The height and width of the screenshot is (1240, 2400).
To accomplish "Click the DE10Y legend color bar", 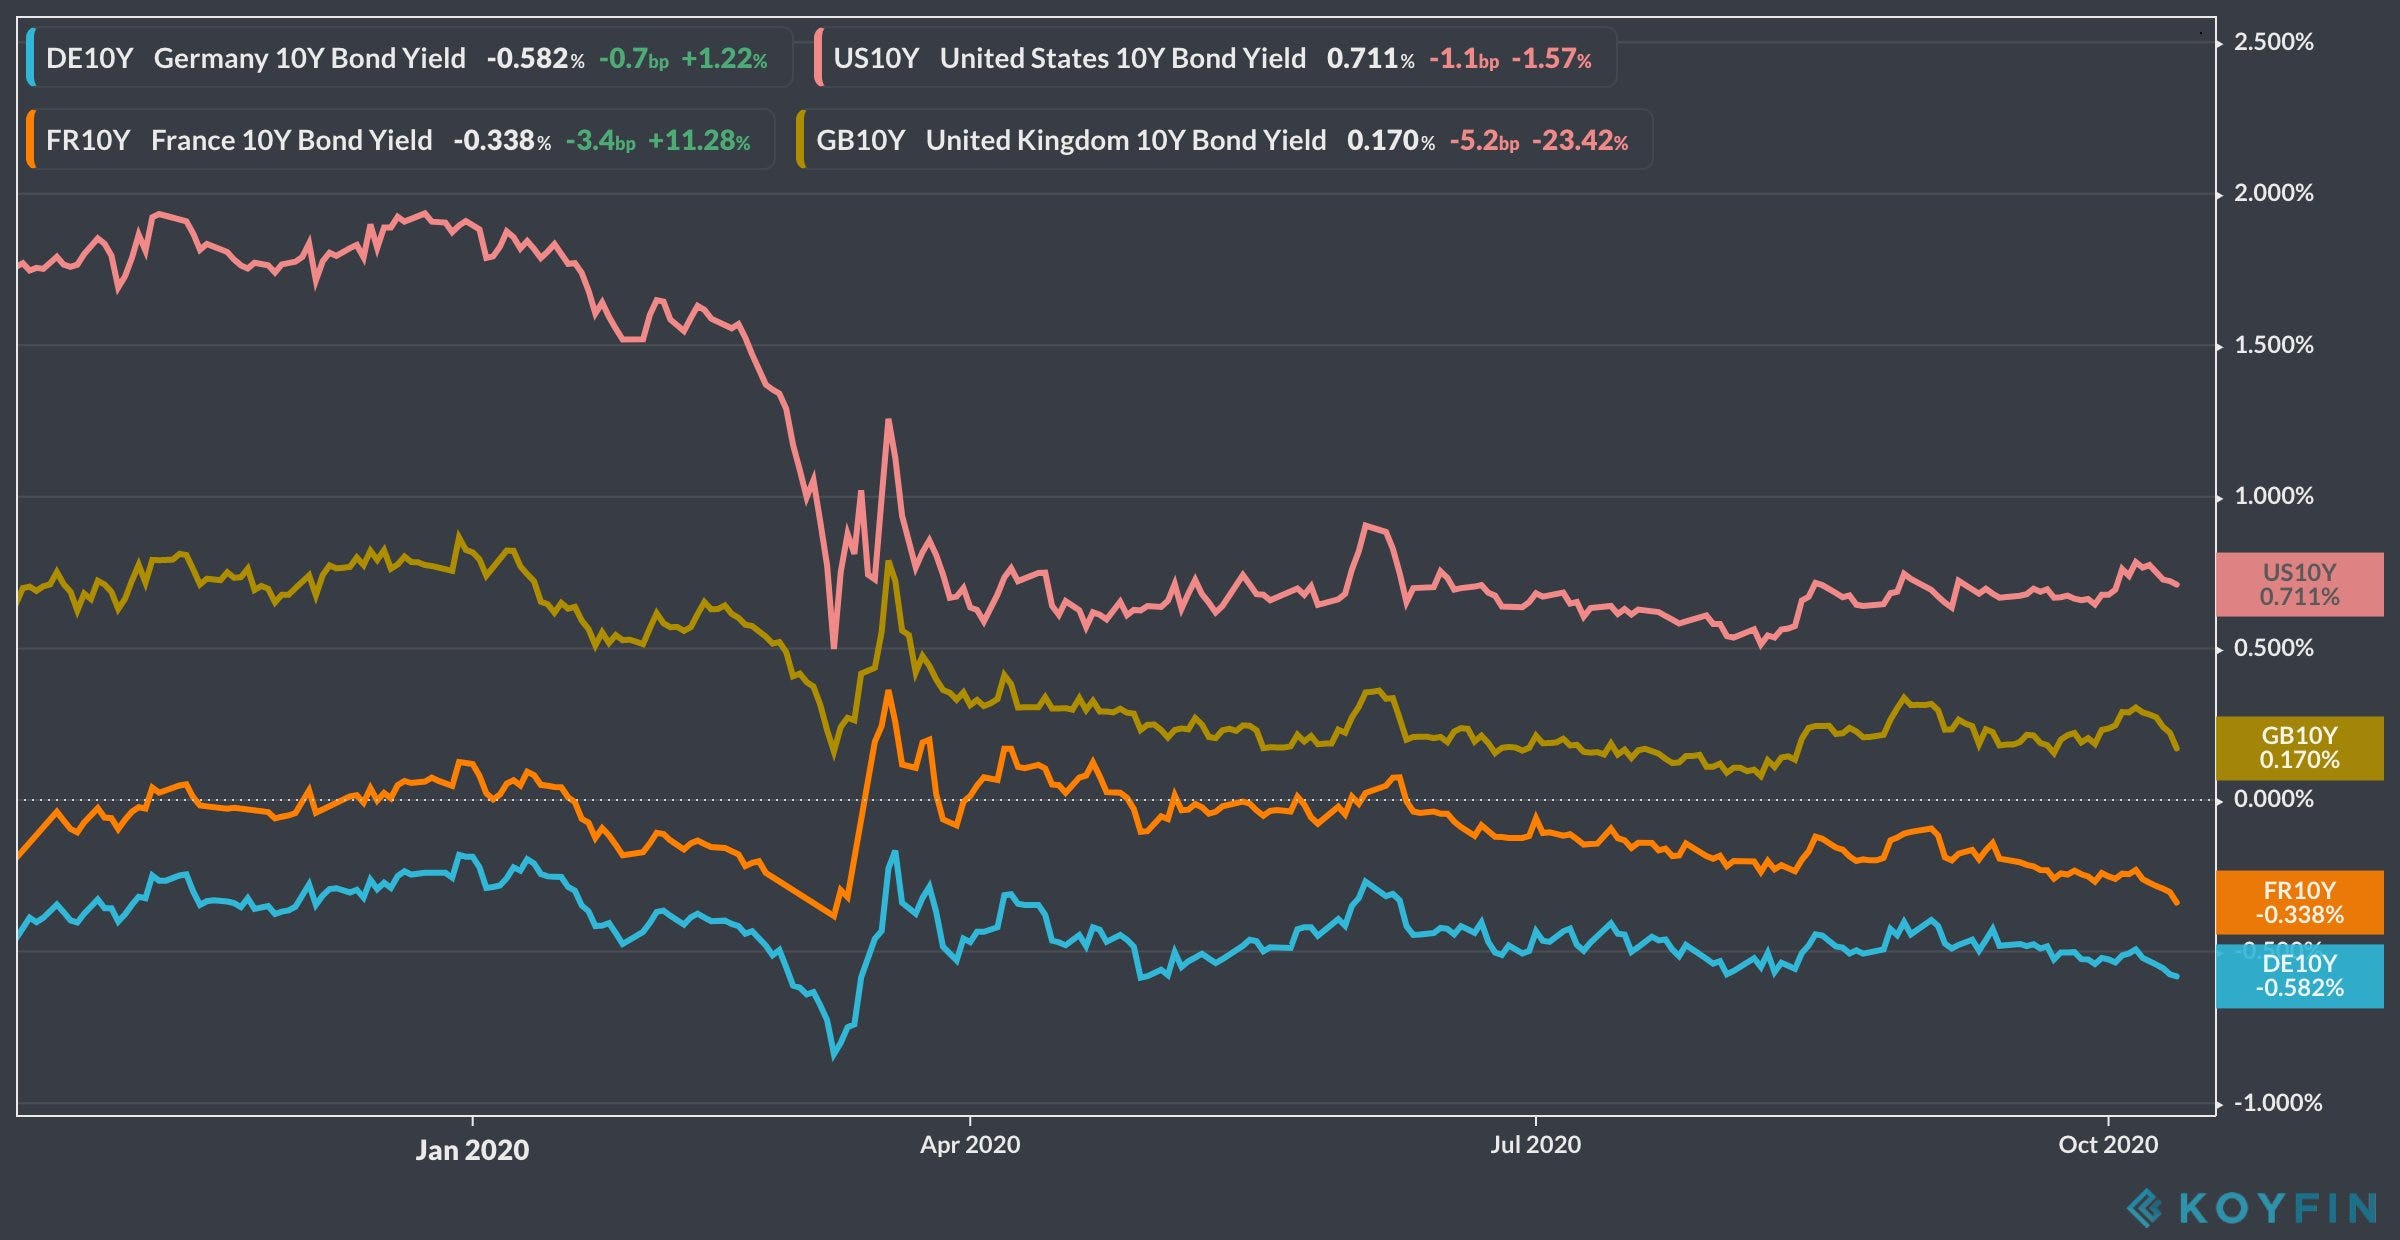I will (x=30, y=58).
